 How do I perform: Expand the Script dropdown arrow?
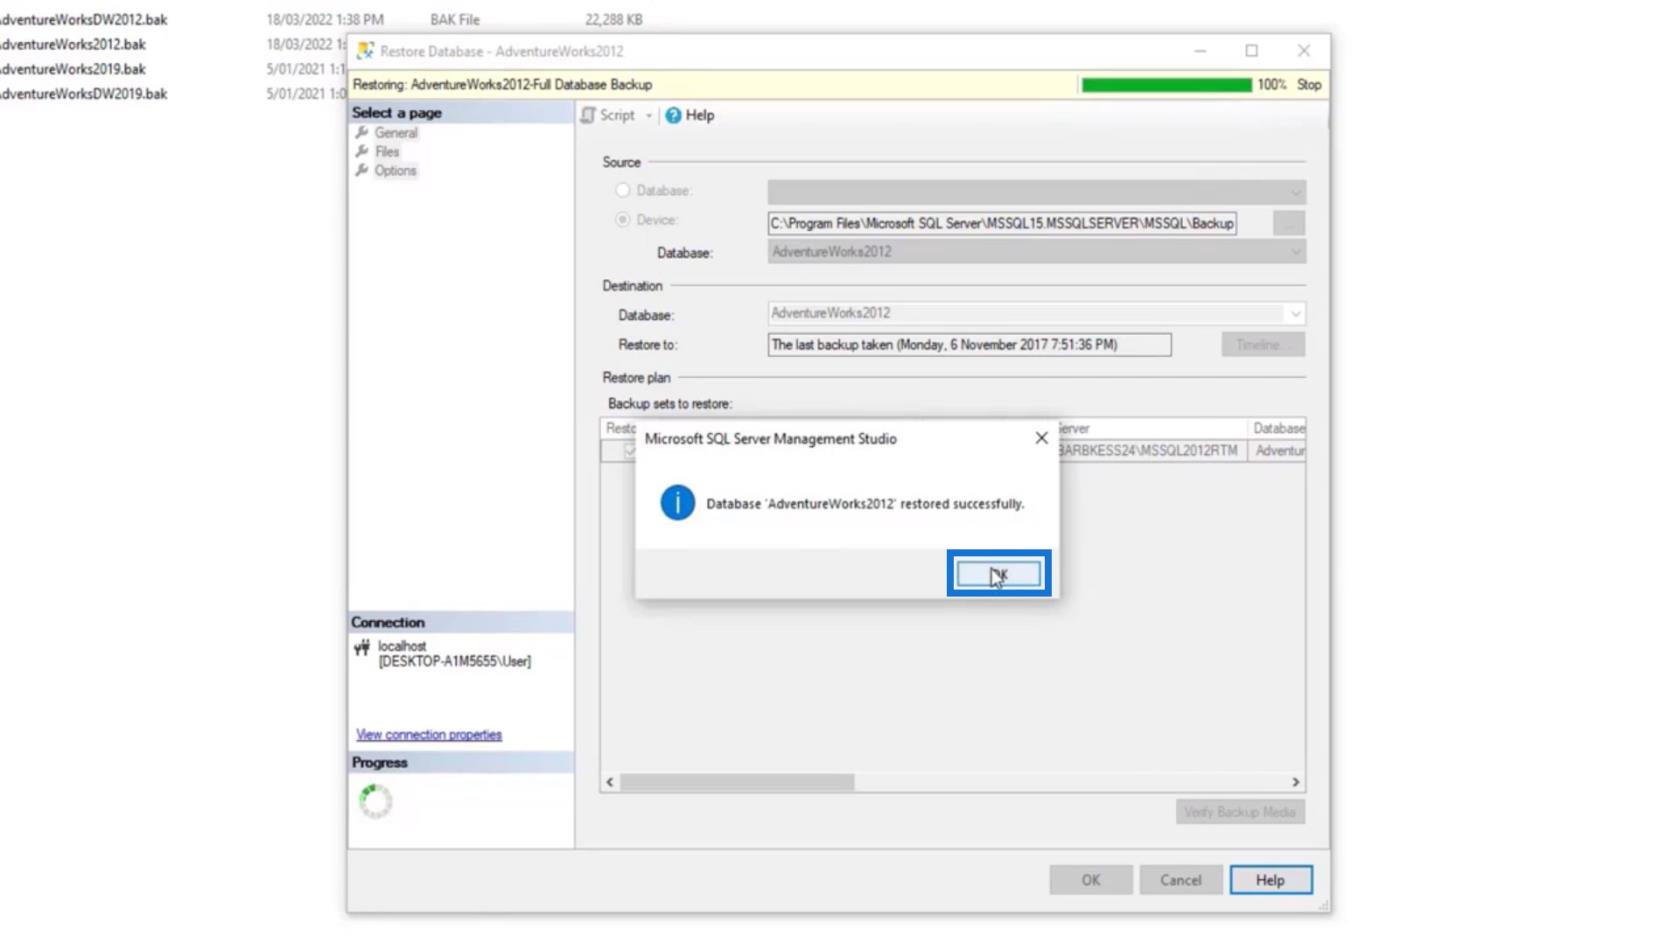pos(649,116)
